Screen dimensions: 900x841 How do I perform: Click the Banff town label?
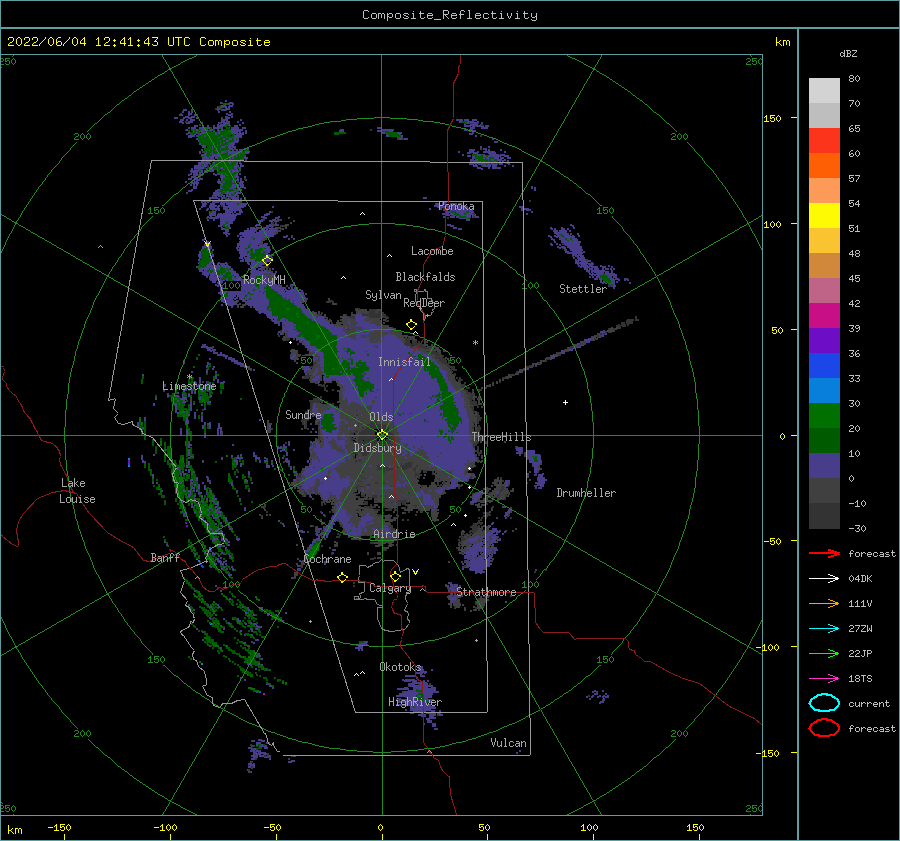pos(165,557)
